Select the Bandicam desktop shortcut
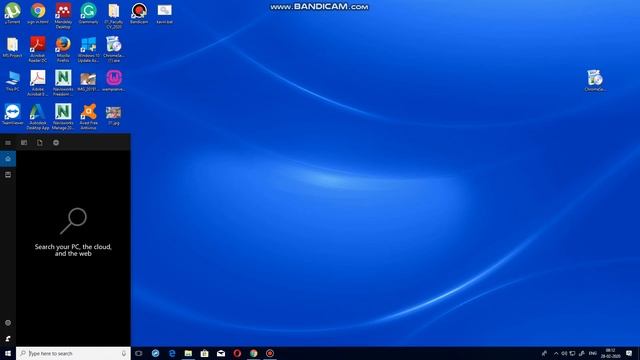The image size is (640, 360). tap(139, 13)
